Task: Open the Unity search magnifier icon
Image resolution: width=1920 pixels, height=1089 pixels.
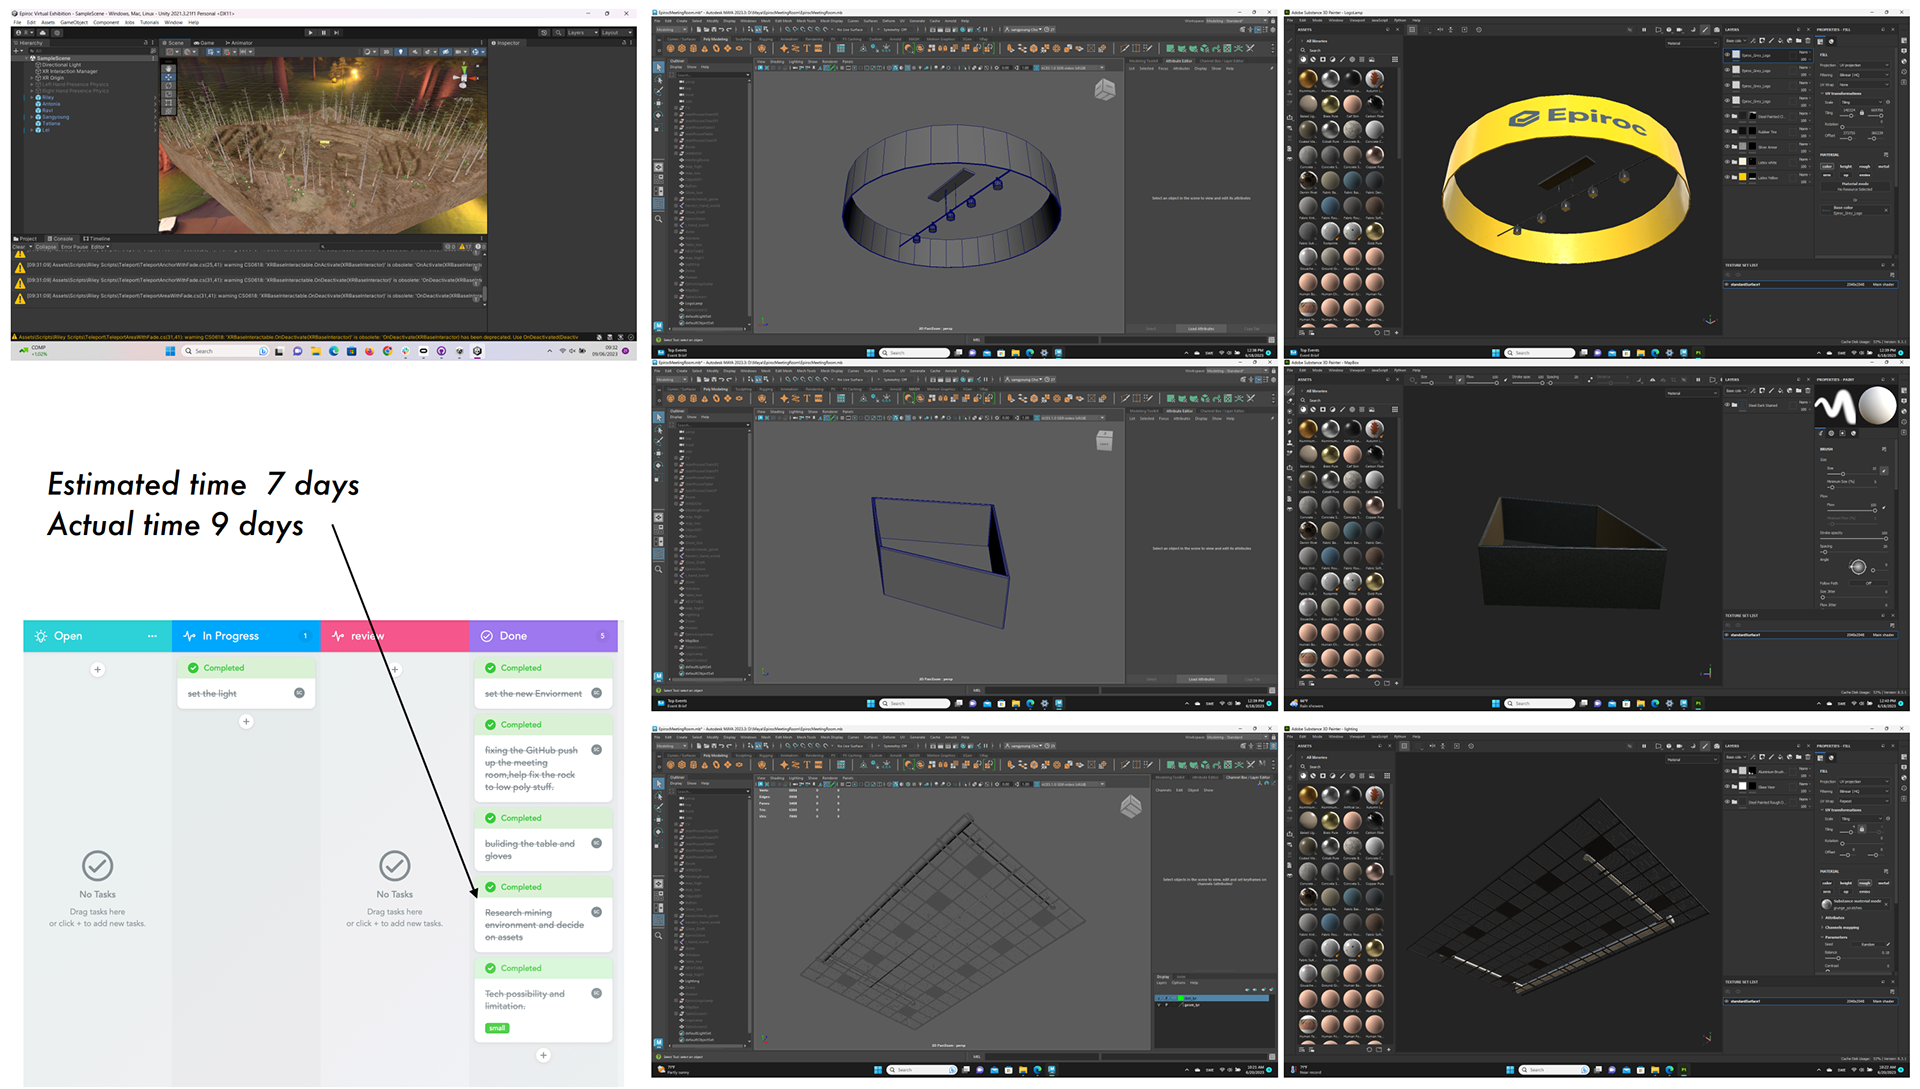Action: click(557, 32)
